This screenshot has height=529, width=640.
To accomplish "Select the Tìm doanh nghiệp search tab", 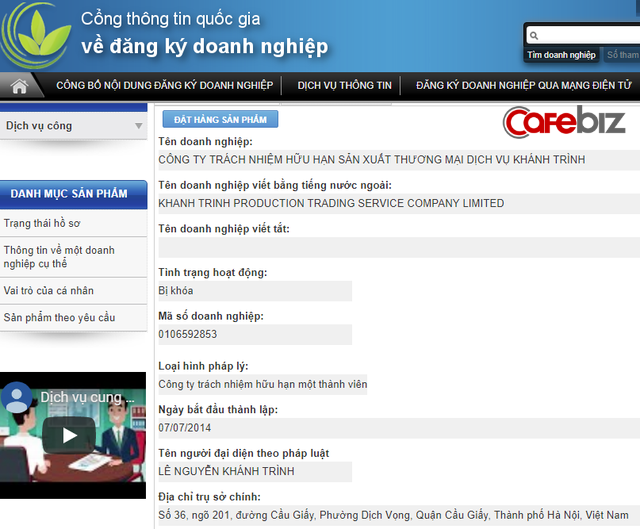I will click(563, 55).
